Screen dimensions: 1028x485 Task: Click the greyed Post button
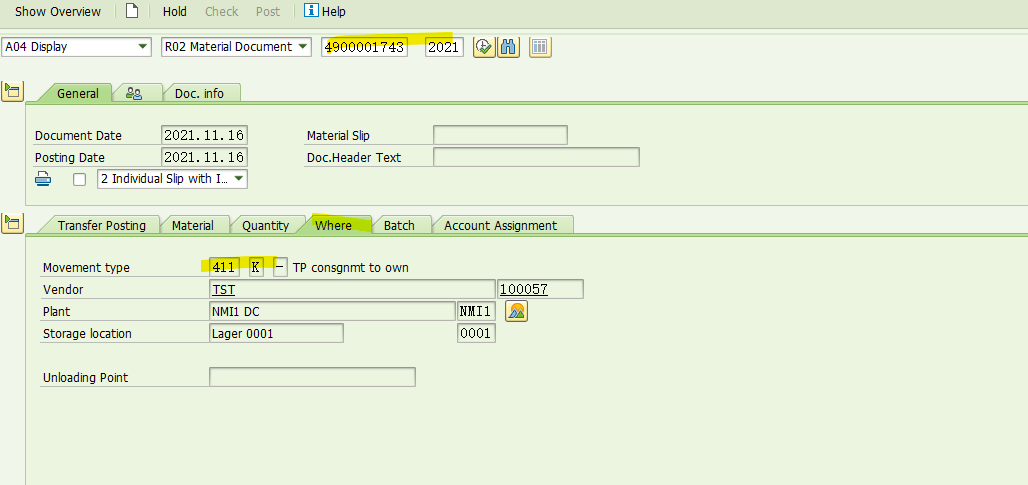pyautogui.click(x=268, y=11)
